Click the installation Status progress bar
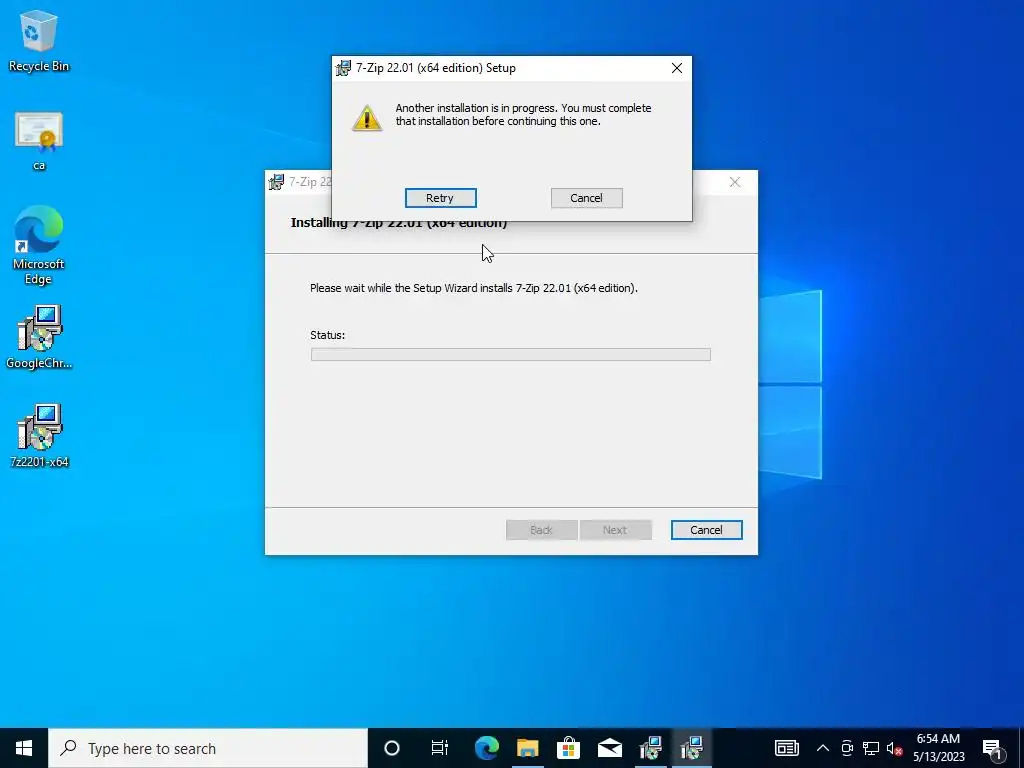This screenshot has width=1024, height=768. (x=511, y=354)
